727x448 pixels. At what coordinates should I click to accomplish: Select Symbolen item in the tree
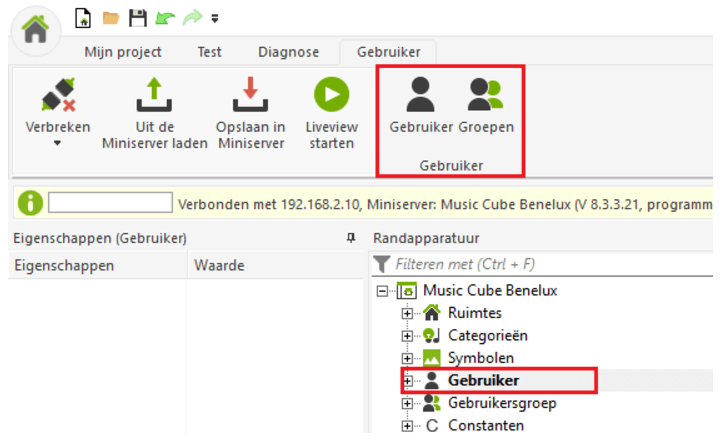pos(482,358)
